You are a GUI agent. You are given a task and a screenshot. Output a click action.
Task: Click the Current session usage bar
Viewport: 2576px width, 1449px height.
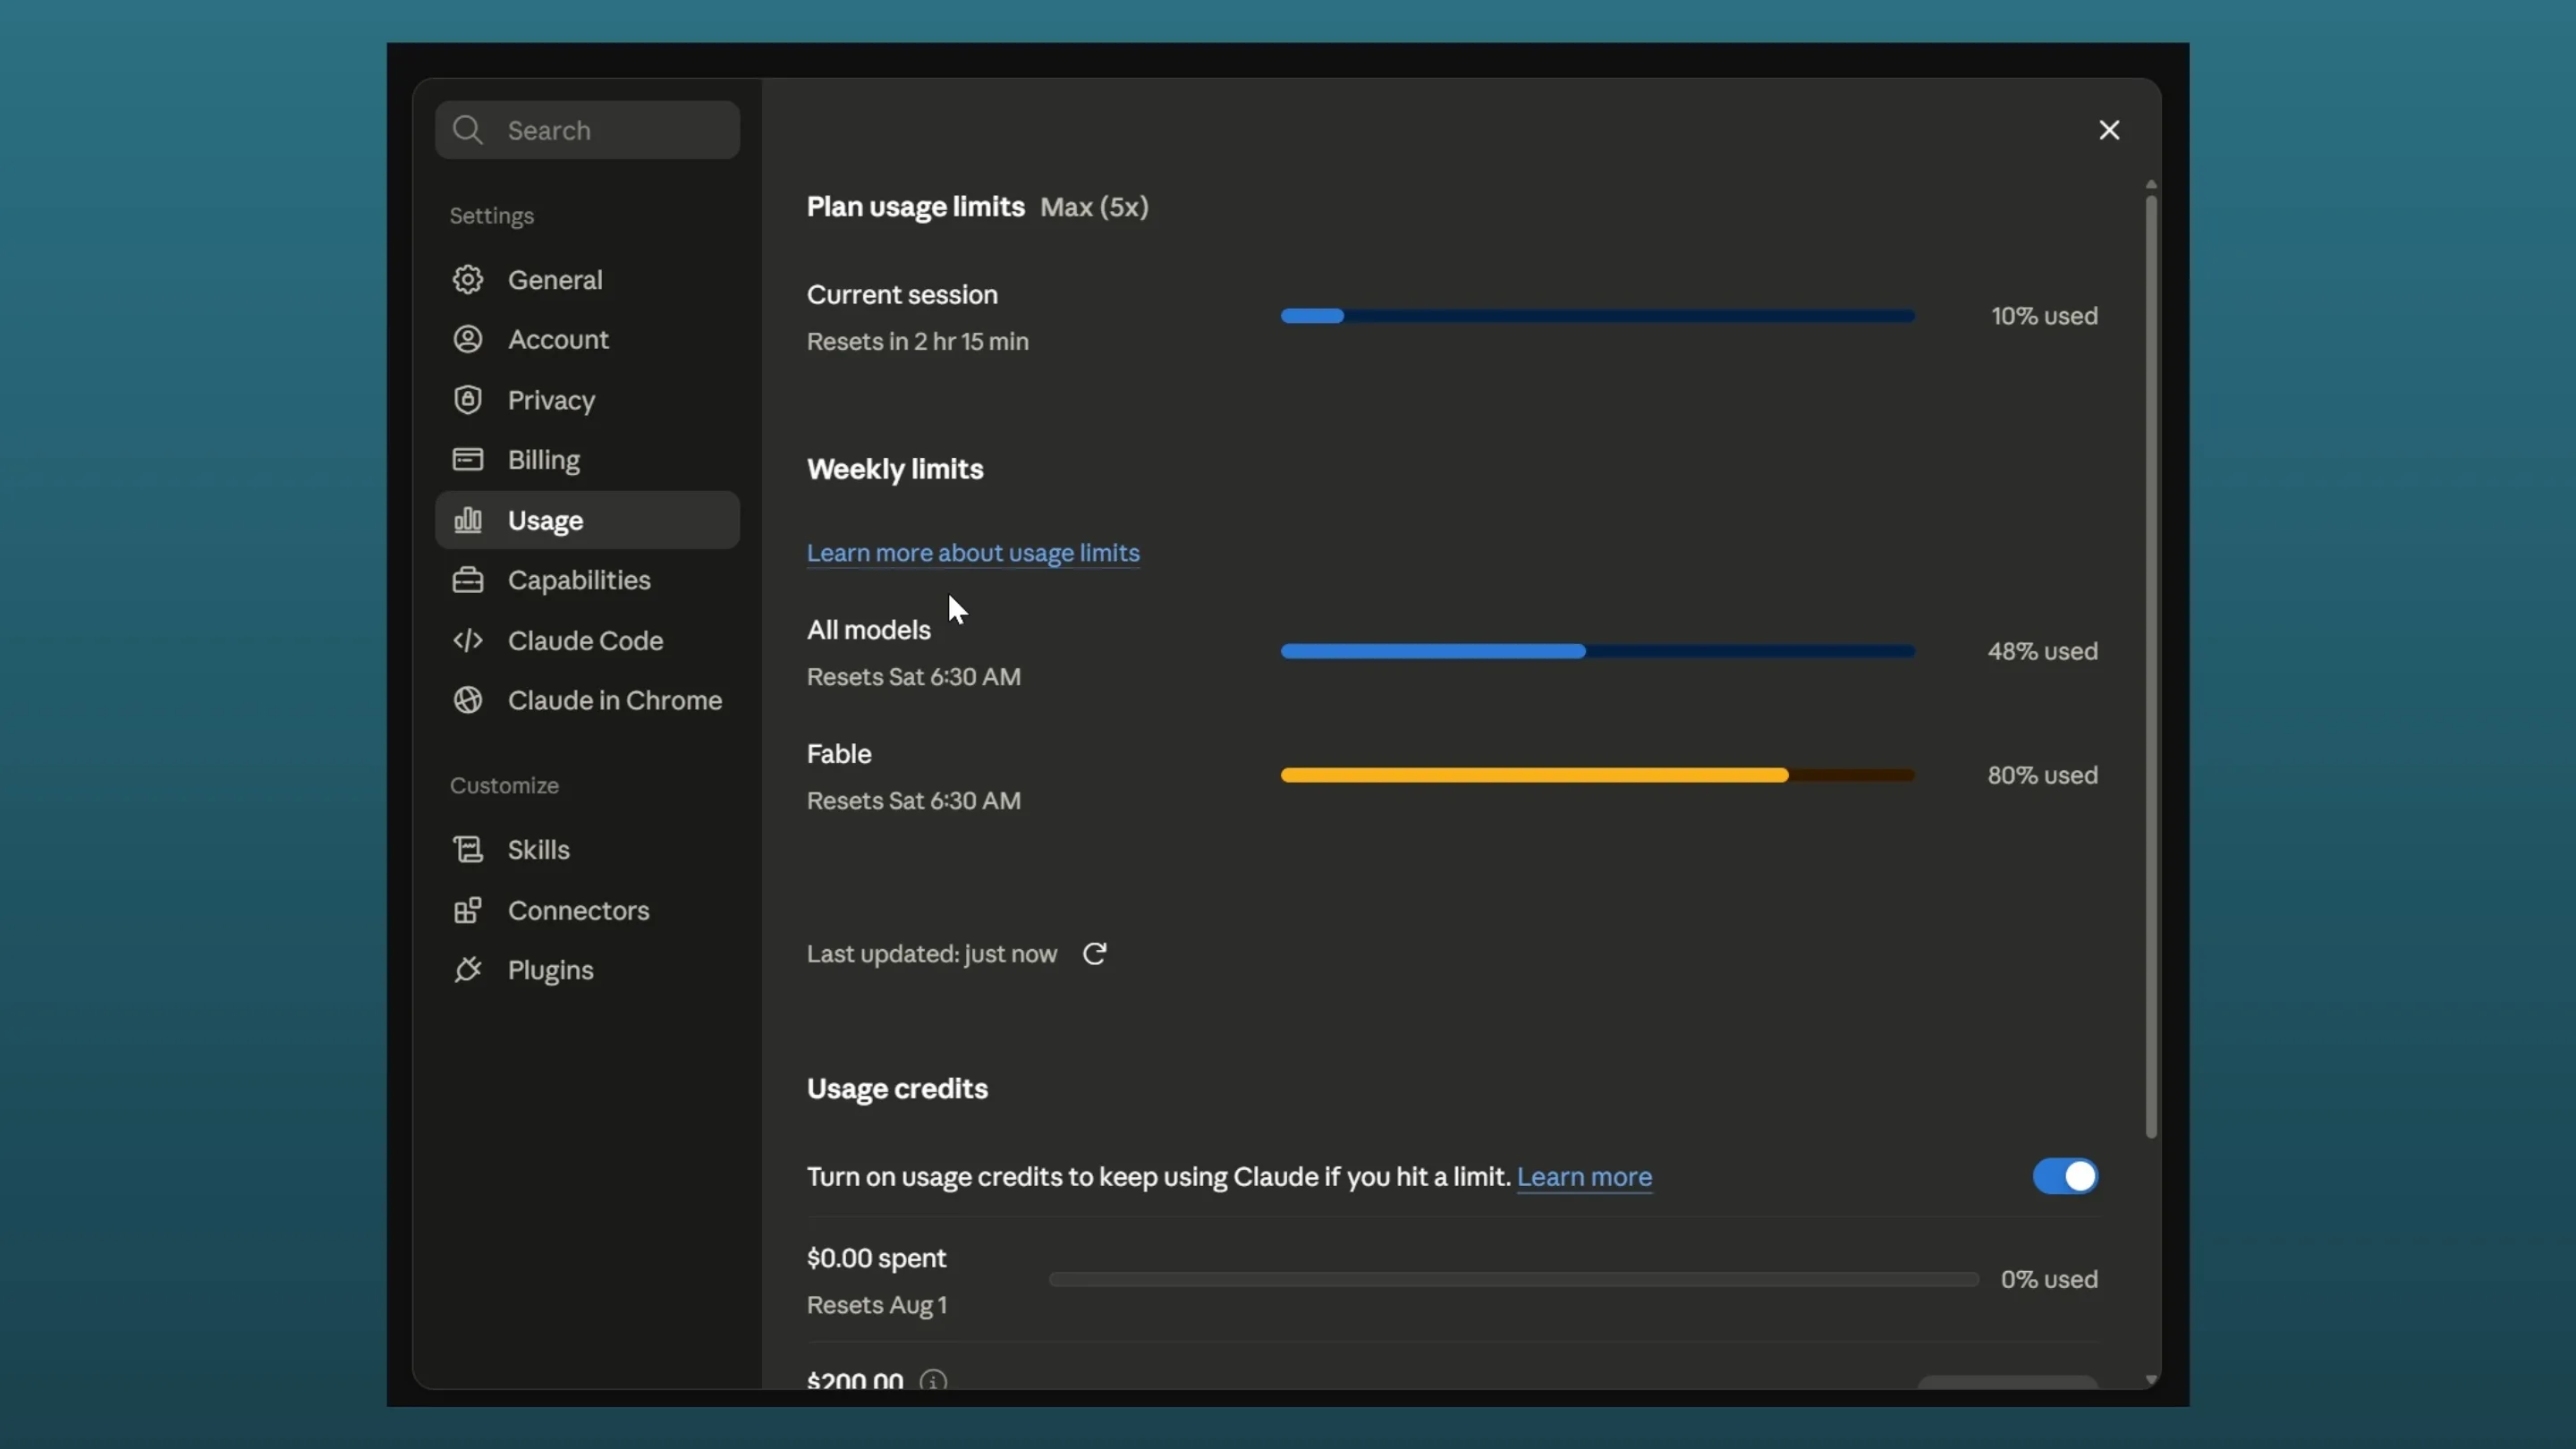[x=1597, y=316]
